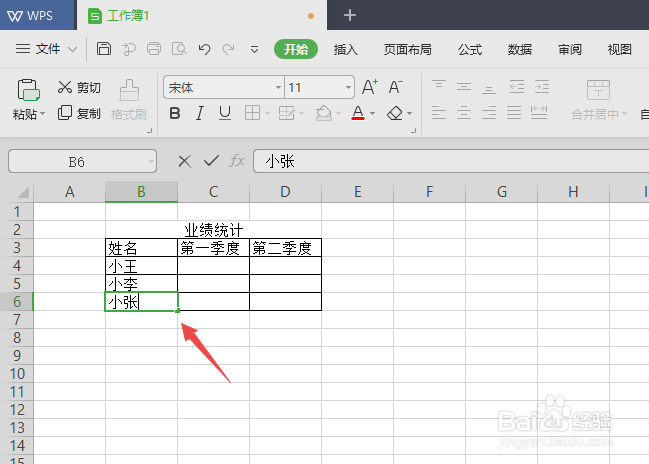The image size is (649, 464).
Task: Decrease font size with A- icon
Action: (x=395, y=87)
